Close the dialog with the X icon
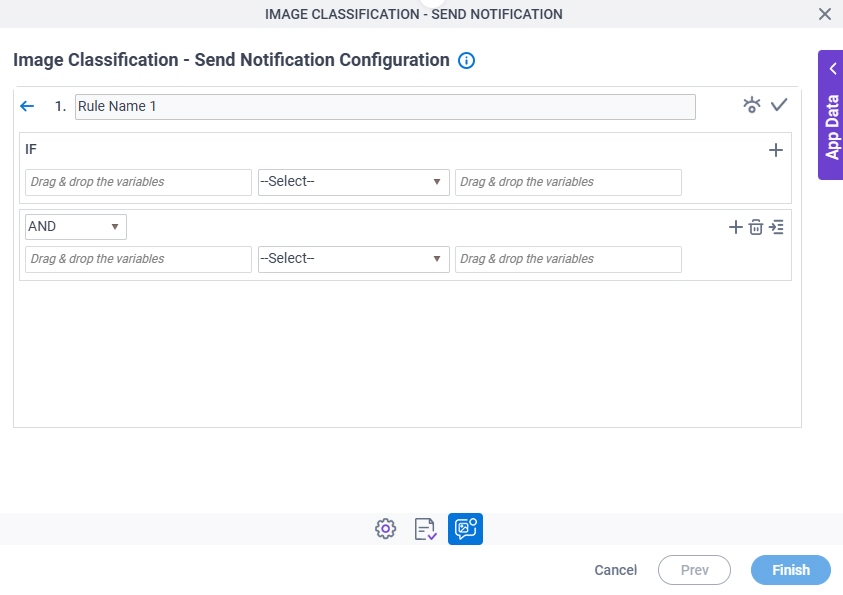843x595 pixels. (825, 14)
